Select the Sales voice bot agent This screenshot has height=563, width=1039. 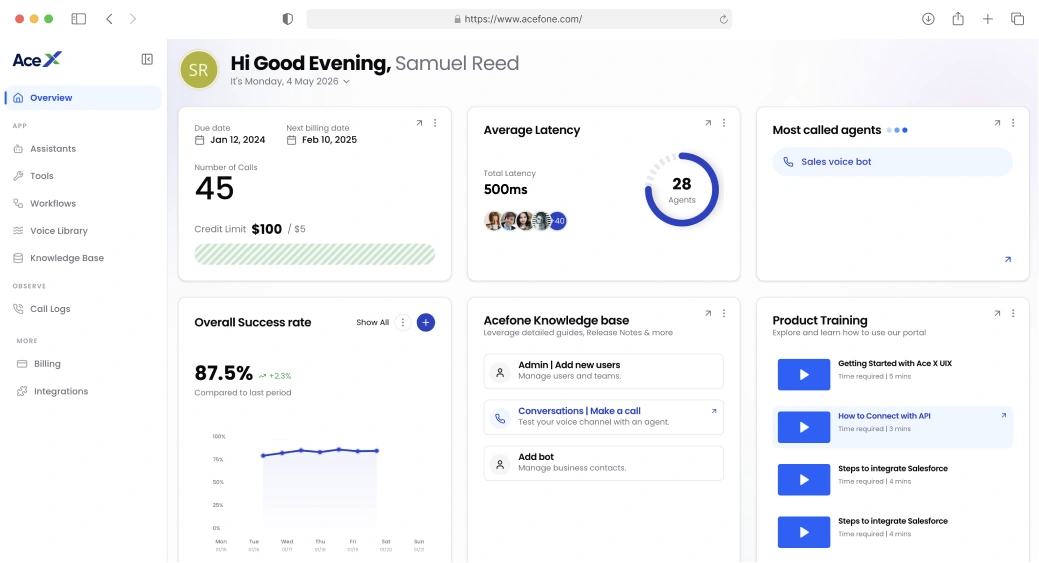click(x=893, y=162)
